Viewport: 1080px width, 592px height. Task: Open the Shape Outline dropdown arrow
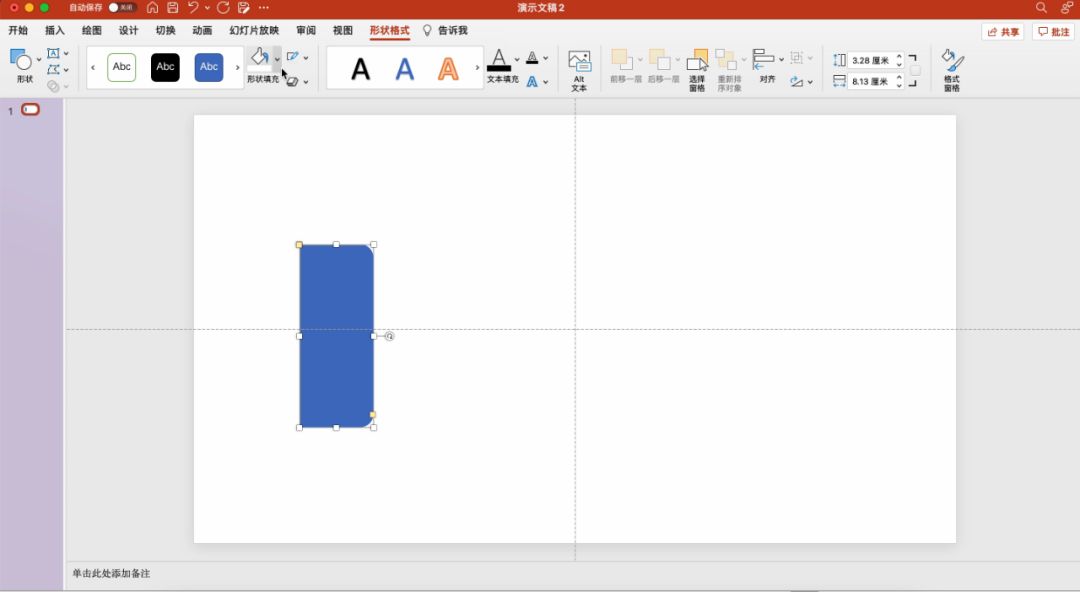tap(306, 57)
